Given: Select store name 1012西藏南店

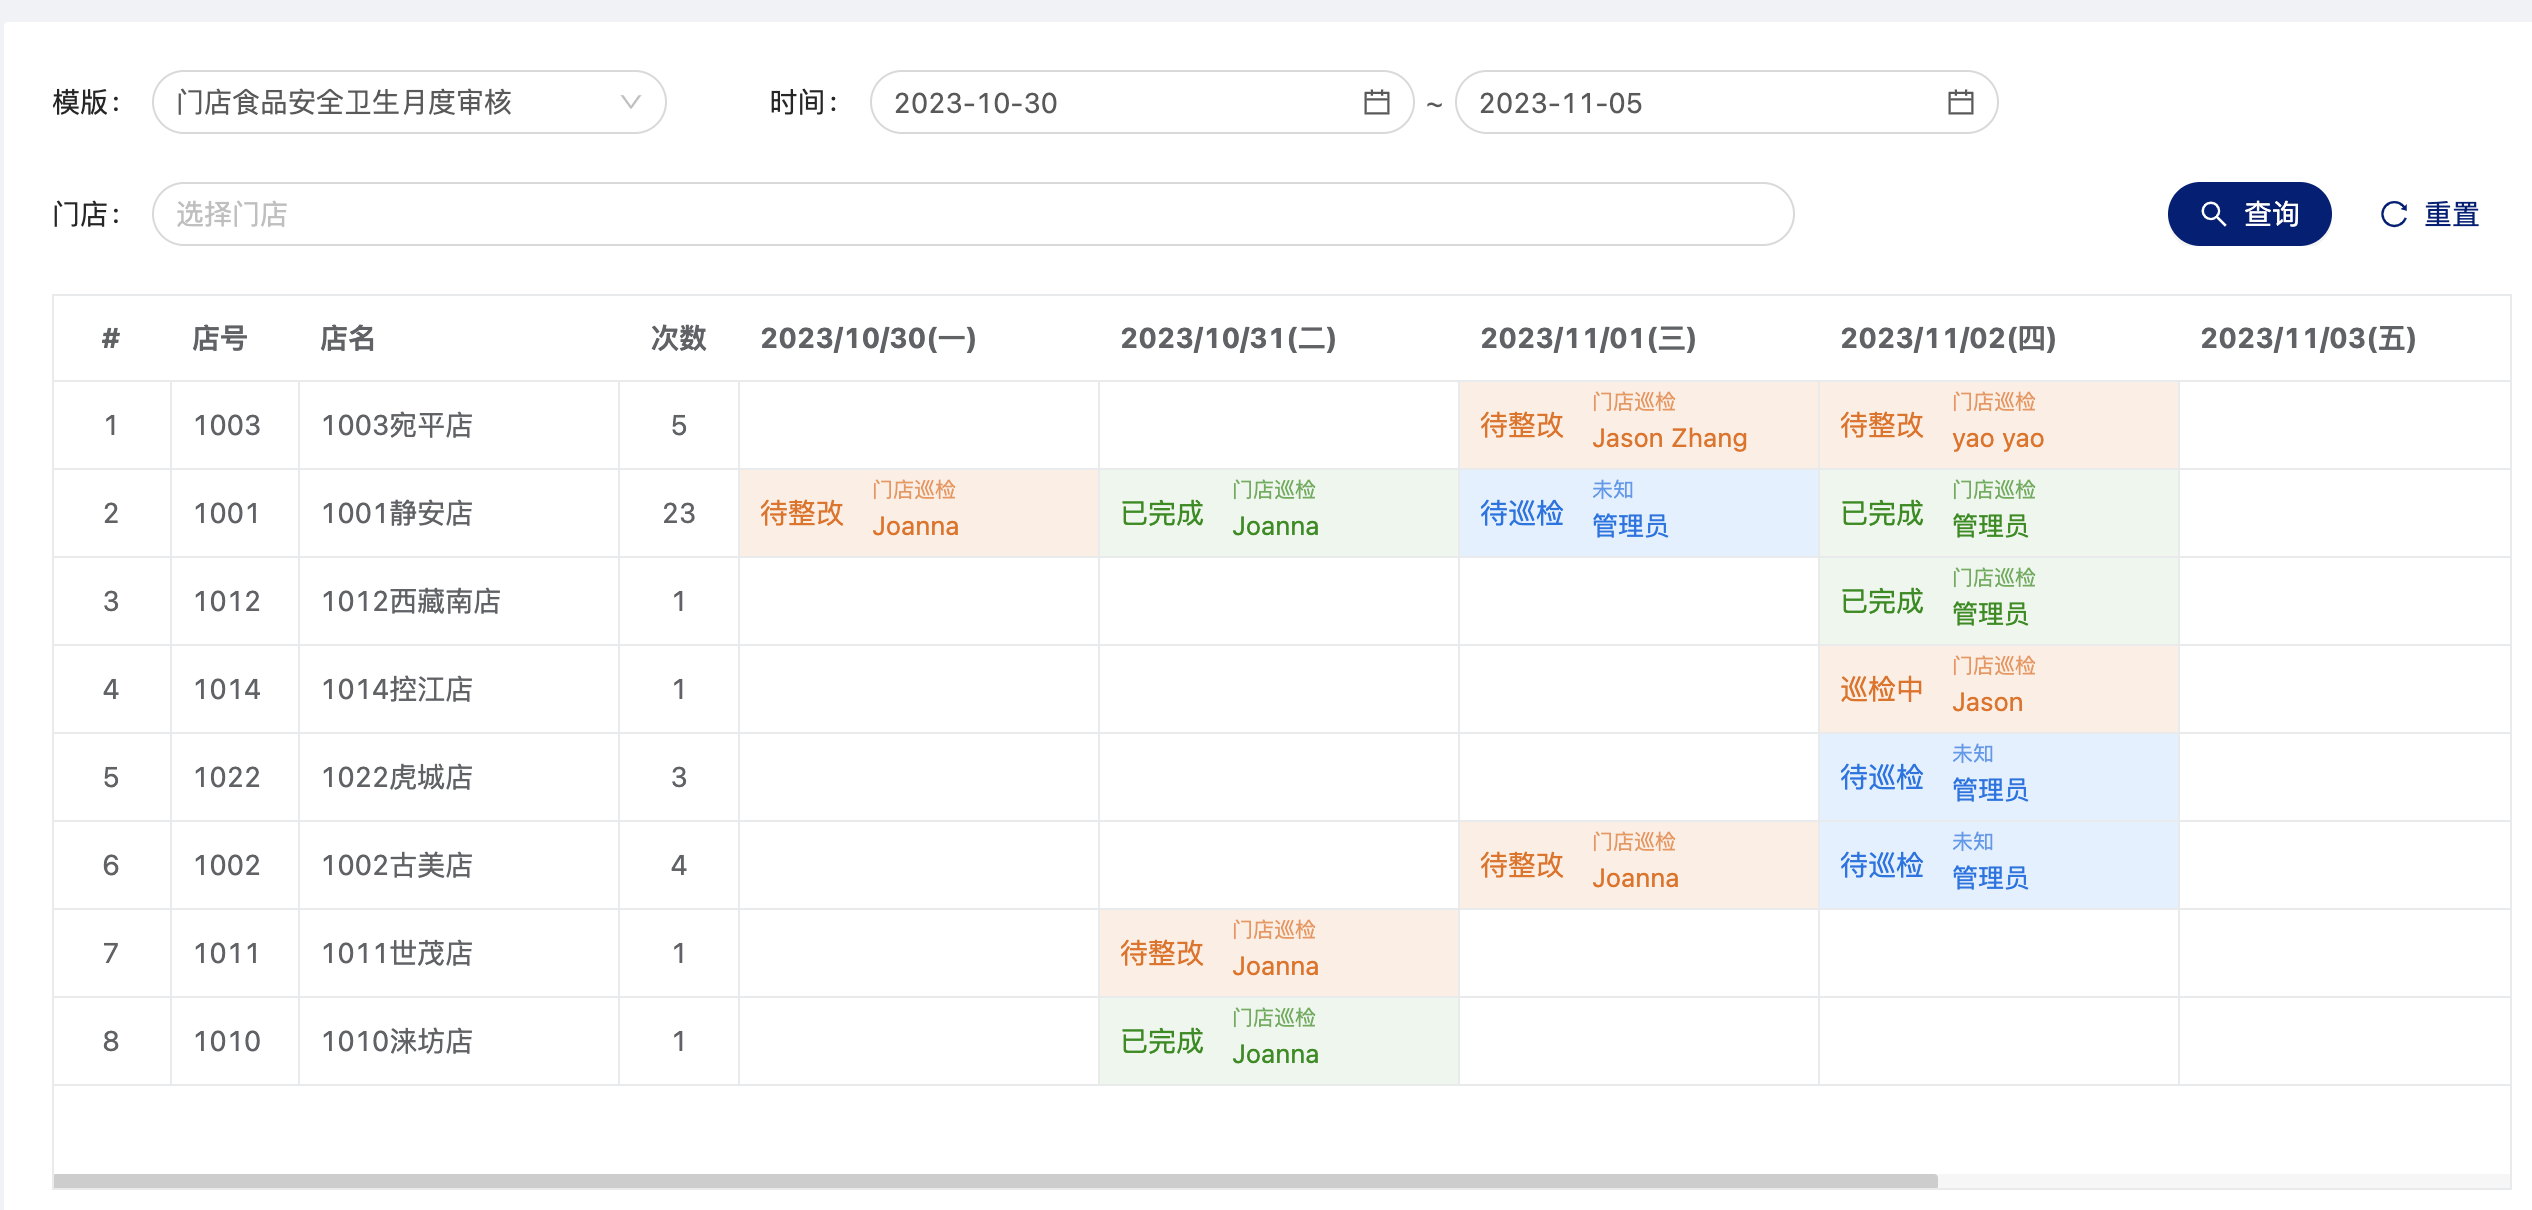Looking at the screenshot, I should pos(411,601).
